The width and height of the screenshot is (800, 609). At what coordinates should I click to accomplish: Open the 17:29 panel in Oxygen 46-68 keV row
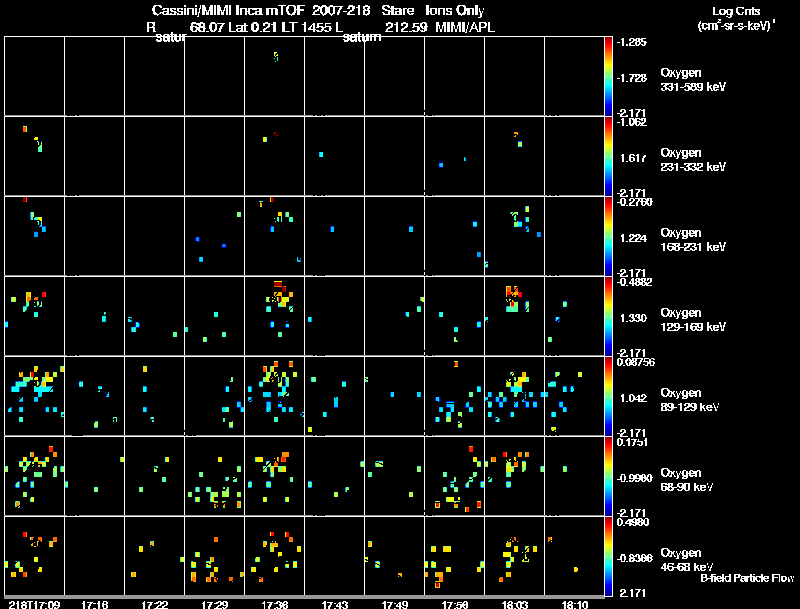click(x=214, y=556)
